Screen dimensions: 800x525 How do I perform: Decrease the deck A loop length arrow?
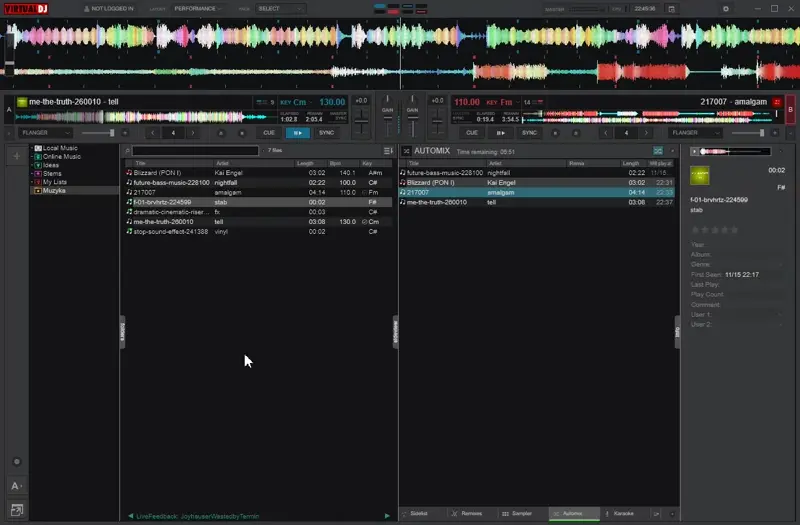coord(153,133)
